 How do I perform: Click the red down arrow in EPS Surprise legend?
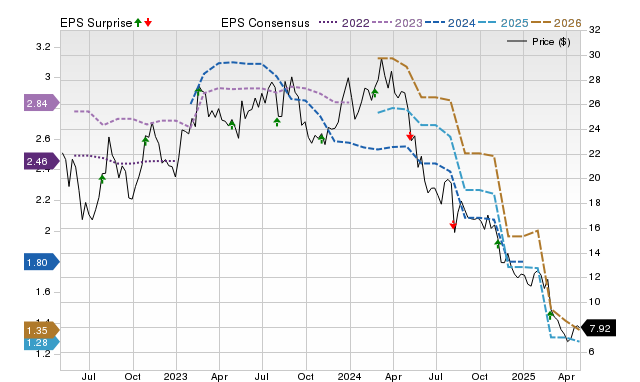pos(148,23)
